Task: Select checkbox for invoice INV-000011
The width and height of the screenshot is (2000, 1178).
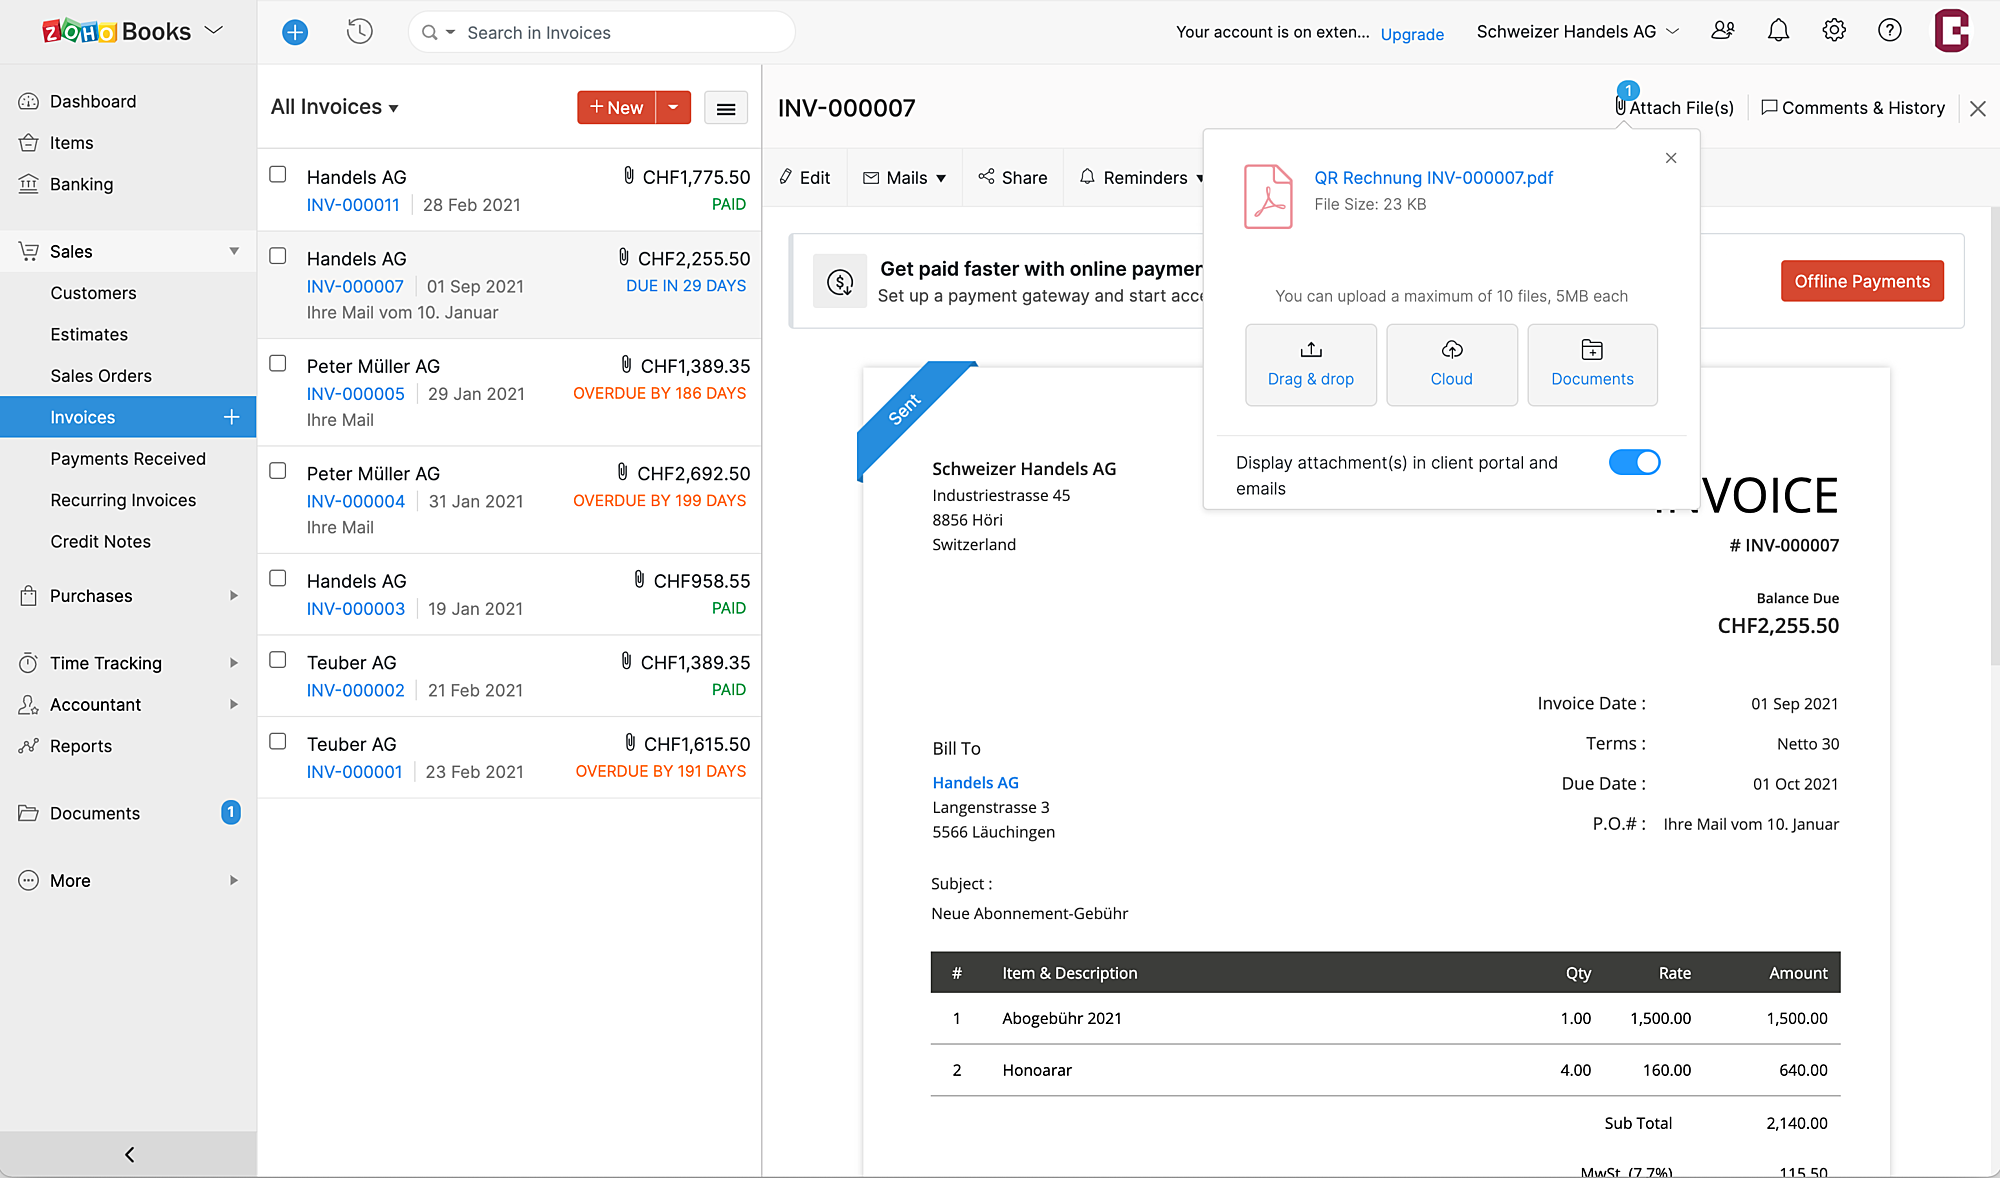Action: (x=278, y=175)
